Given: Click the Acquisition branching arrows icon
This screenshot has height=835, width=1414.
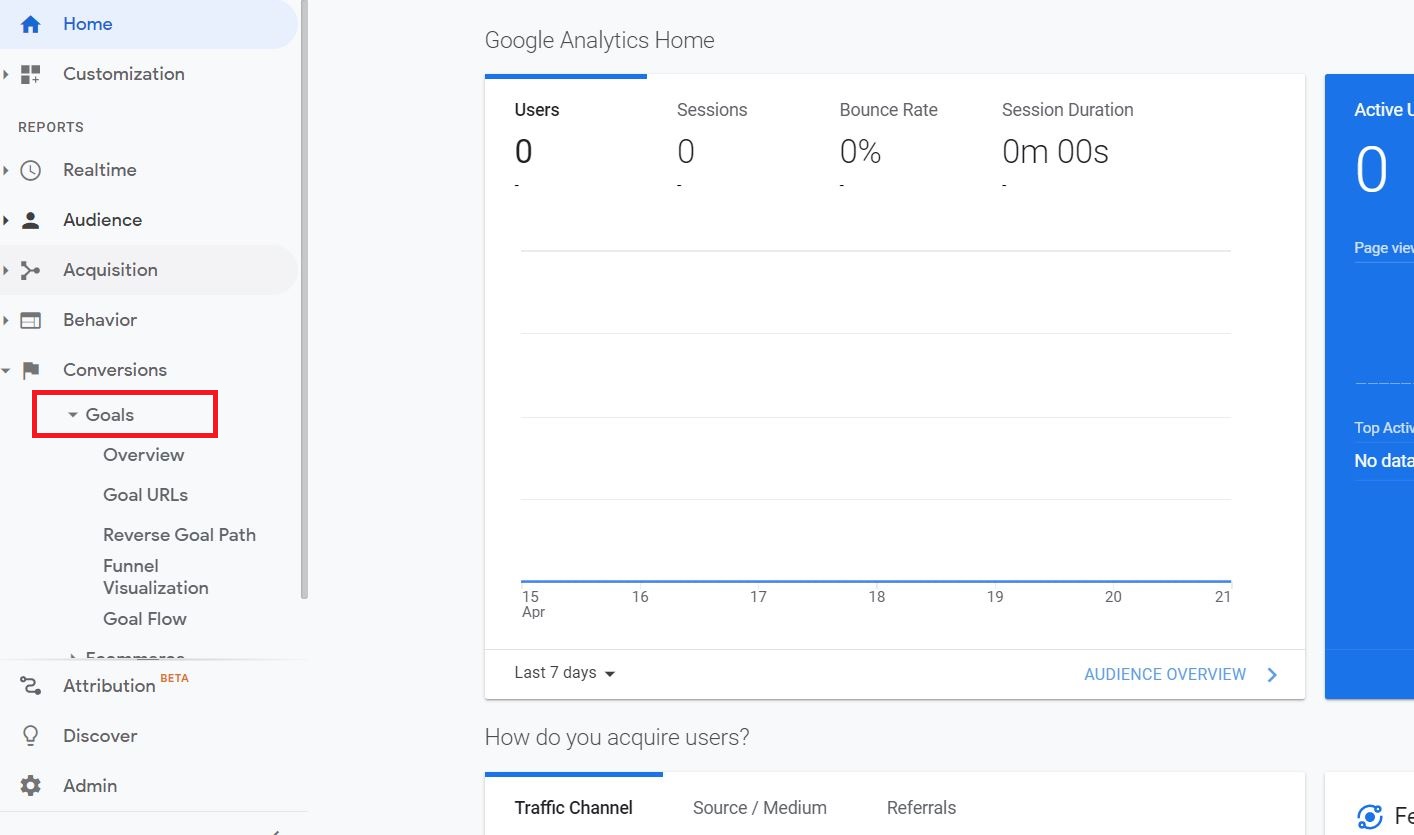Looking at the screenshot, I should click(x=31, y=270).
